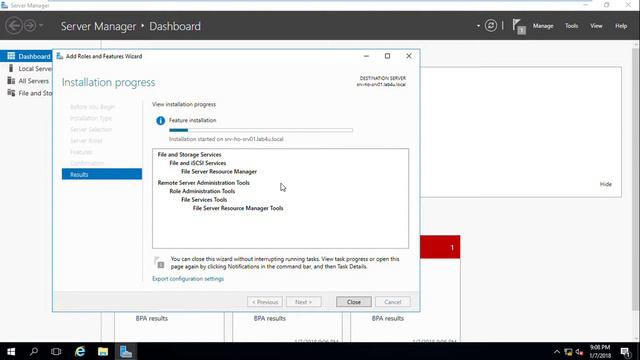The image size is (640, 360).
Task: Click the Feature installation info icon
Action: [160, 120]
